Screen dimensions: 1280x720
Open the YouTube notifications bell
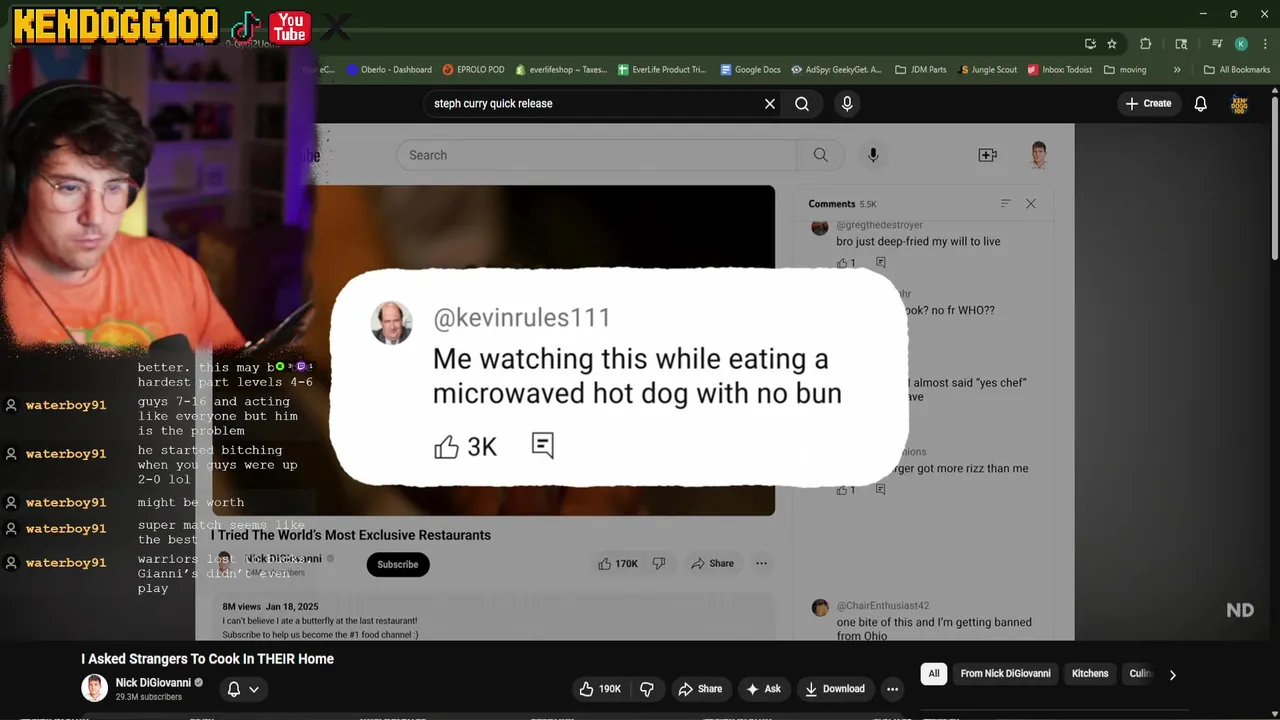tap(1200, 104)
